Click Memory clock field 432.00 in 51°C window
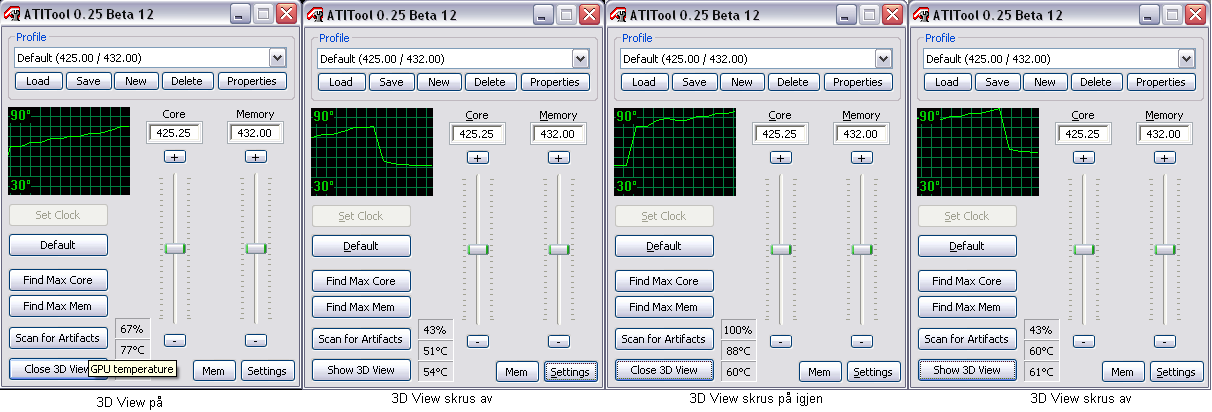Image resolution: width=1212 pixels, height=412 pixels. (x=558, y=133)
